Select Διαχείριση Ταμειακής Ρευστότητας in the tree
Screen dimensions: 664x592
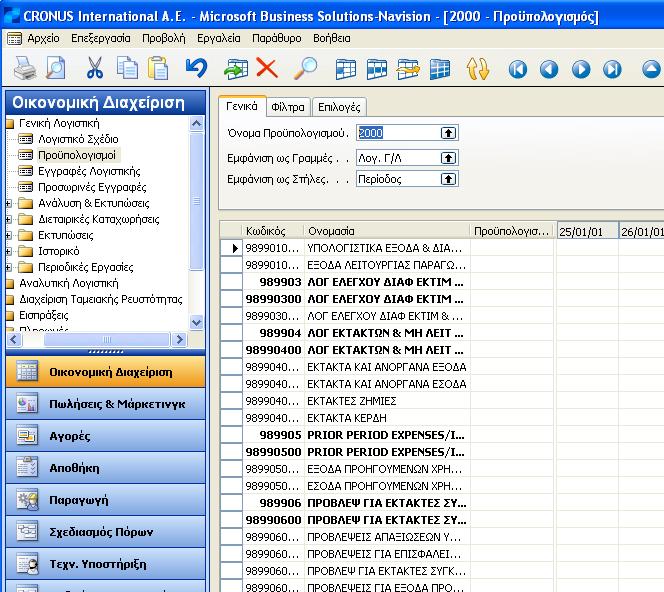tap(101, 299)
